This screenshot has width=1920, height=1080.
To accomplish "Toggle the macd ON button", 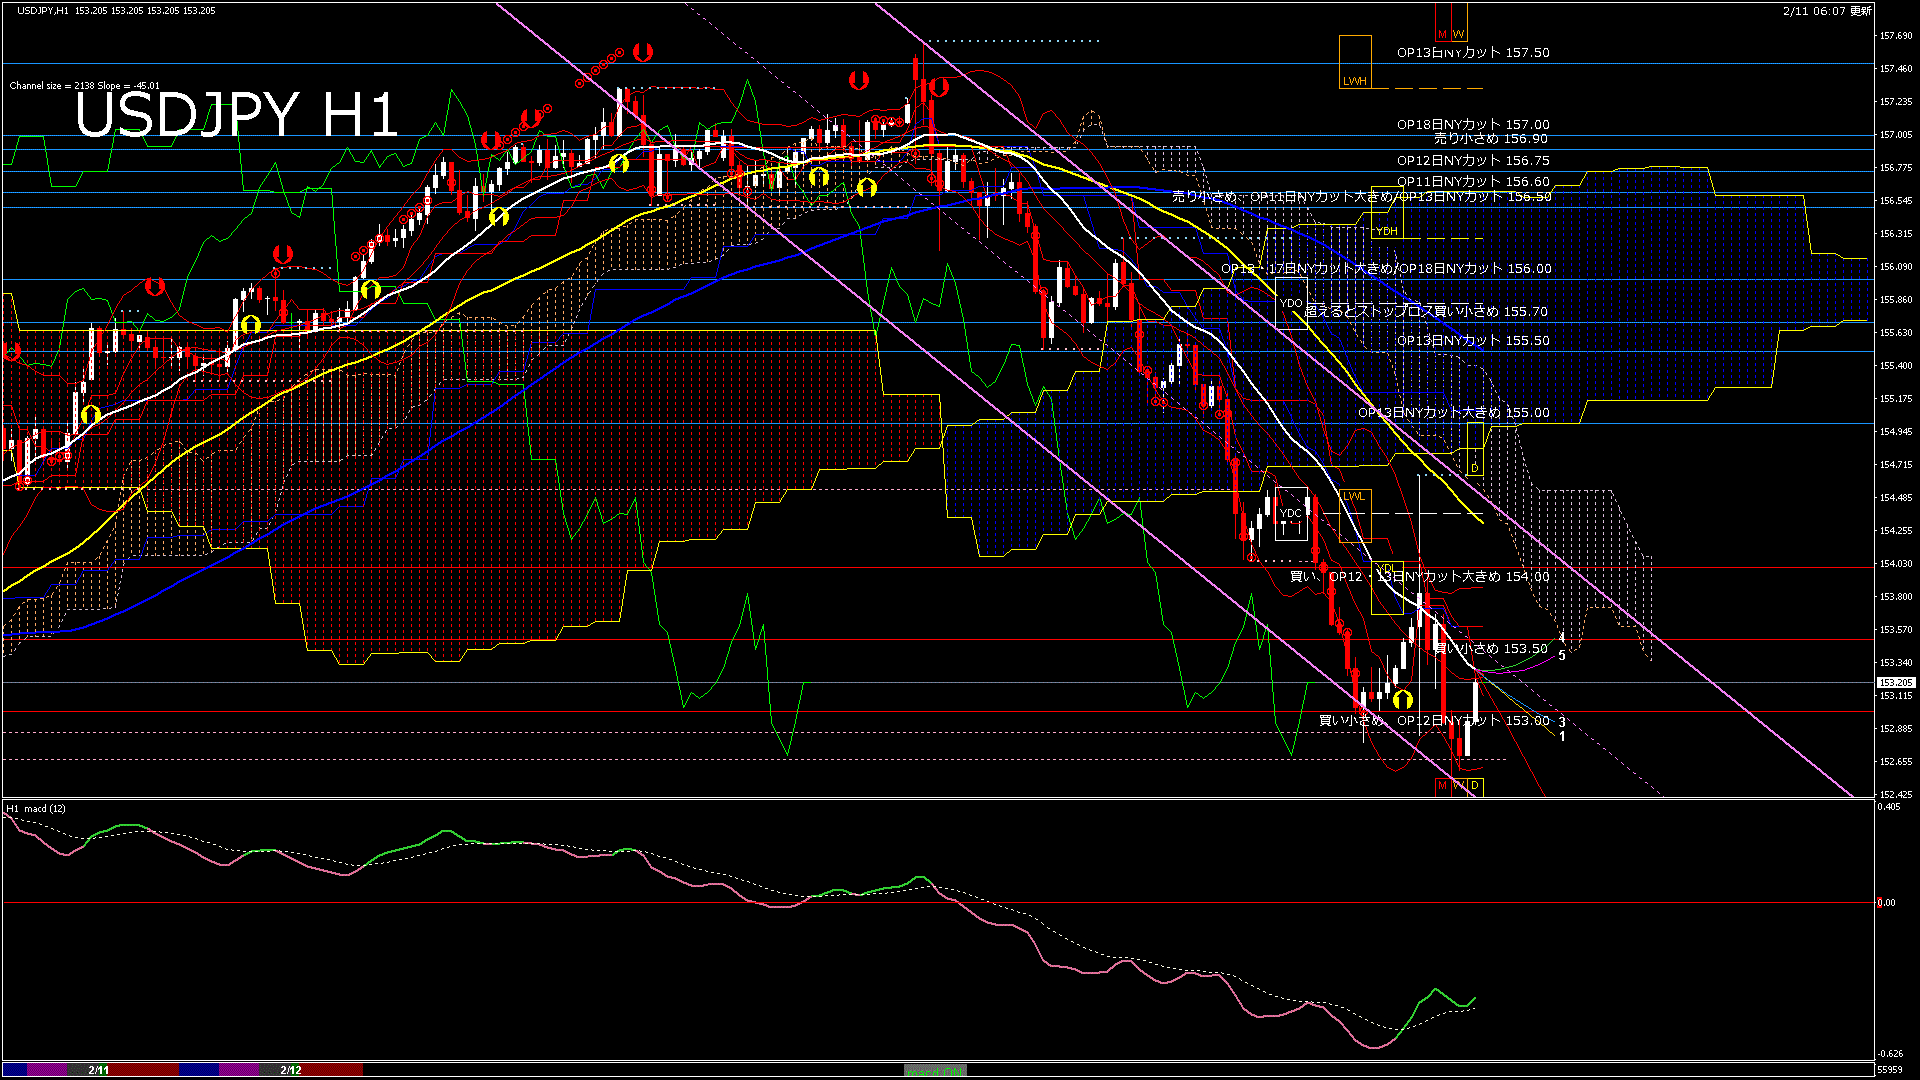I will (x=935, y=1071).
